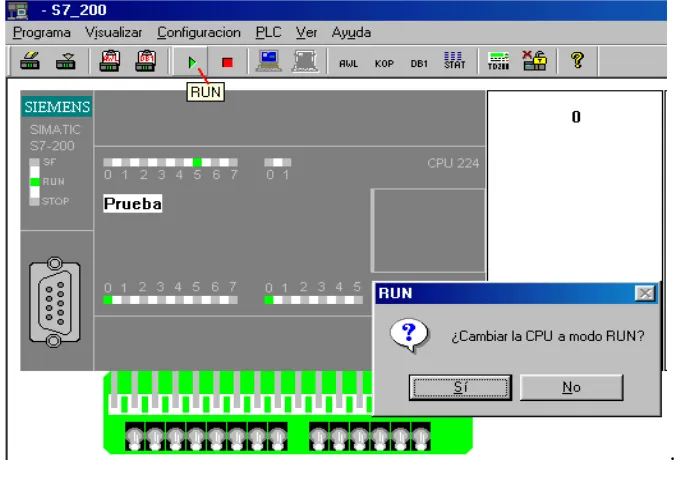Toggle the last input switch on the right group
The width and height of the screenshot is (674, 478).
[421, 437]
